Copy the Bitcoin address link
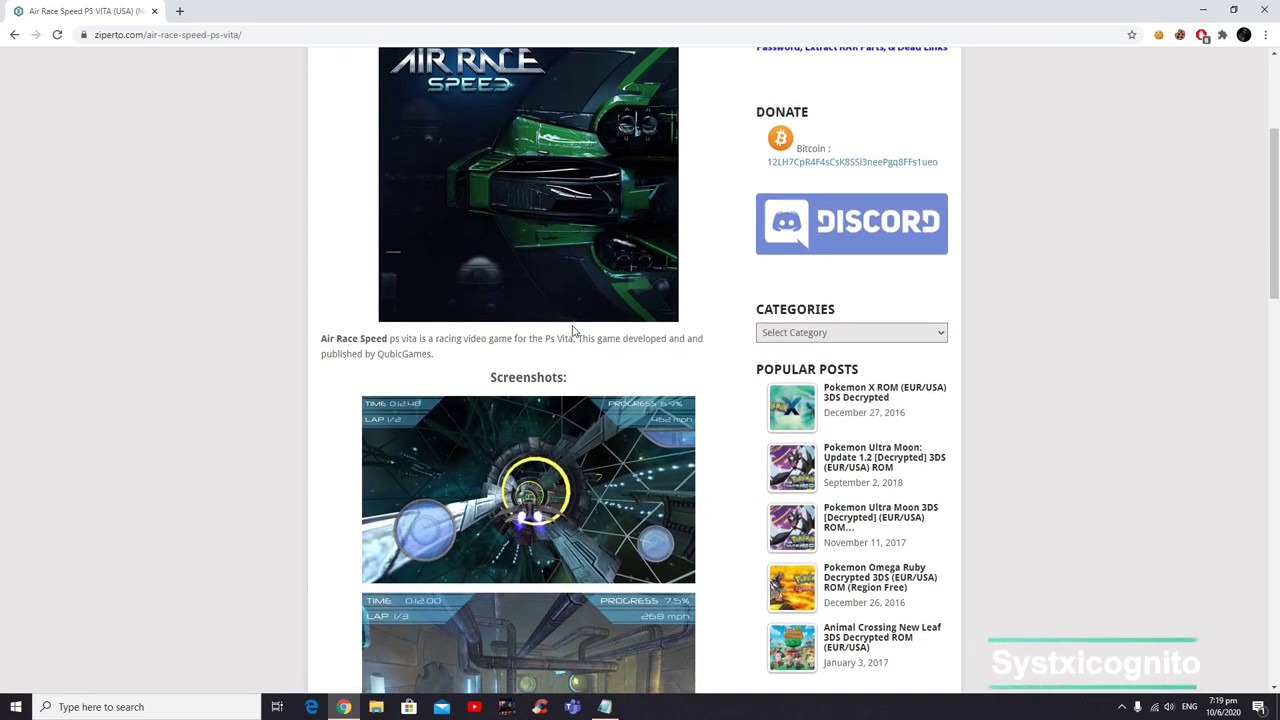 pyautogui.click(x=852, y=162)
